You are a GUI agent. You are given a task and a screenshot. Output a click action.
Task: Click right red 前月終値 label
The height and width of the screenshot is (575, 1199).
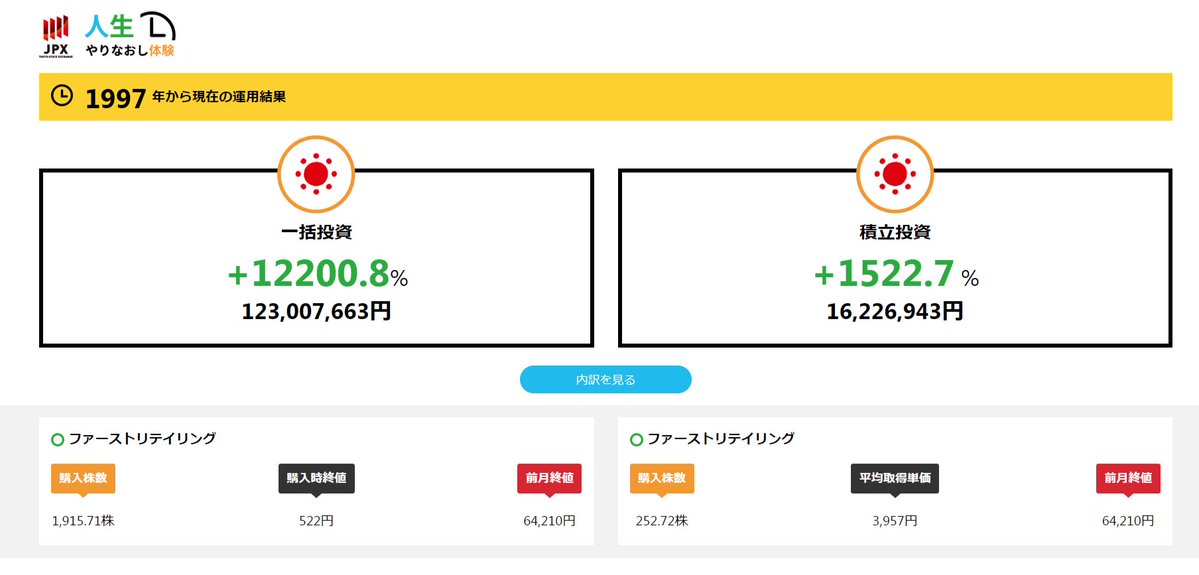pos(1128,478)
